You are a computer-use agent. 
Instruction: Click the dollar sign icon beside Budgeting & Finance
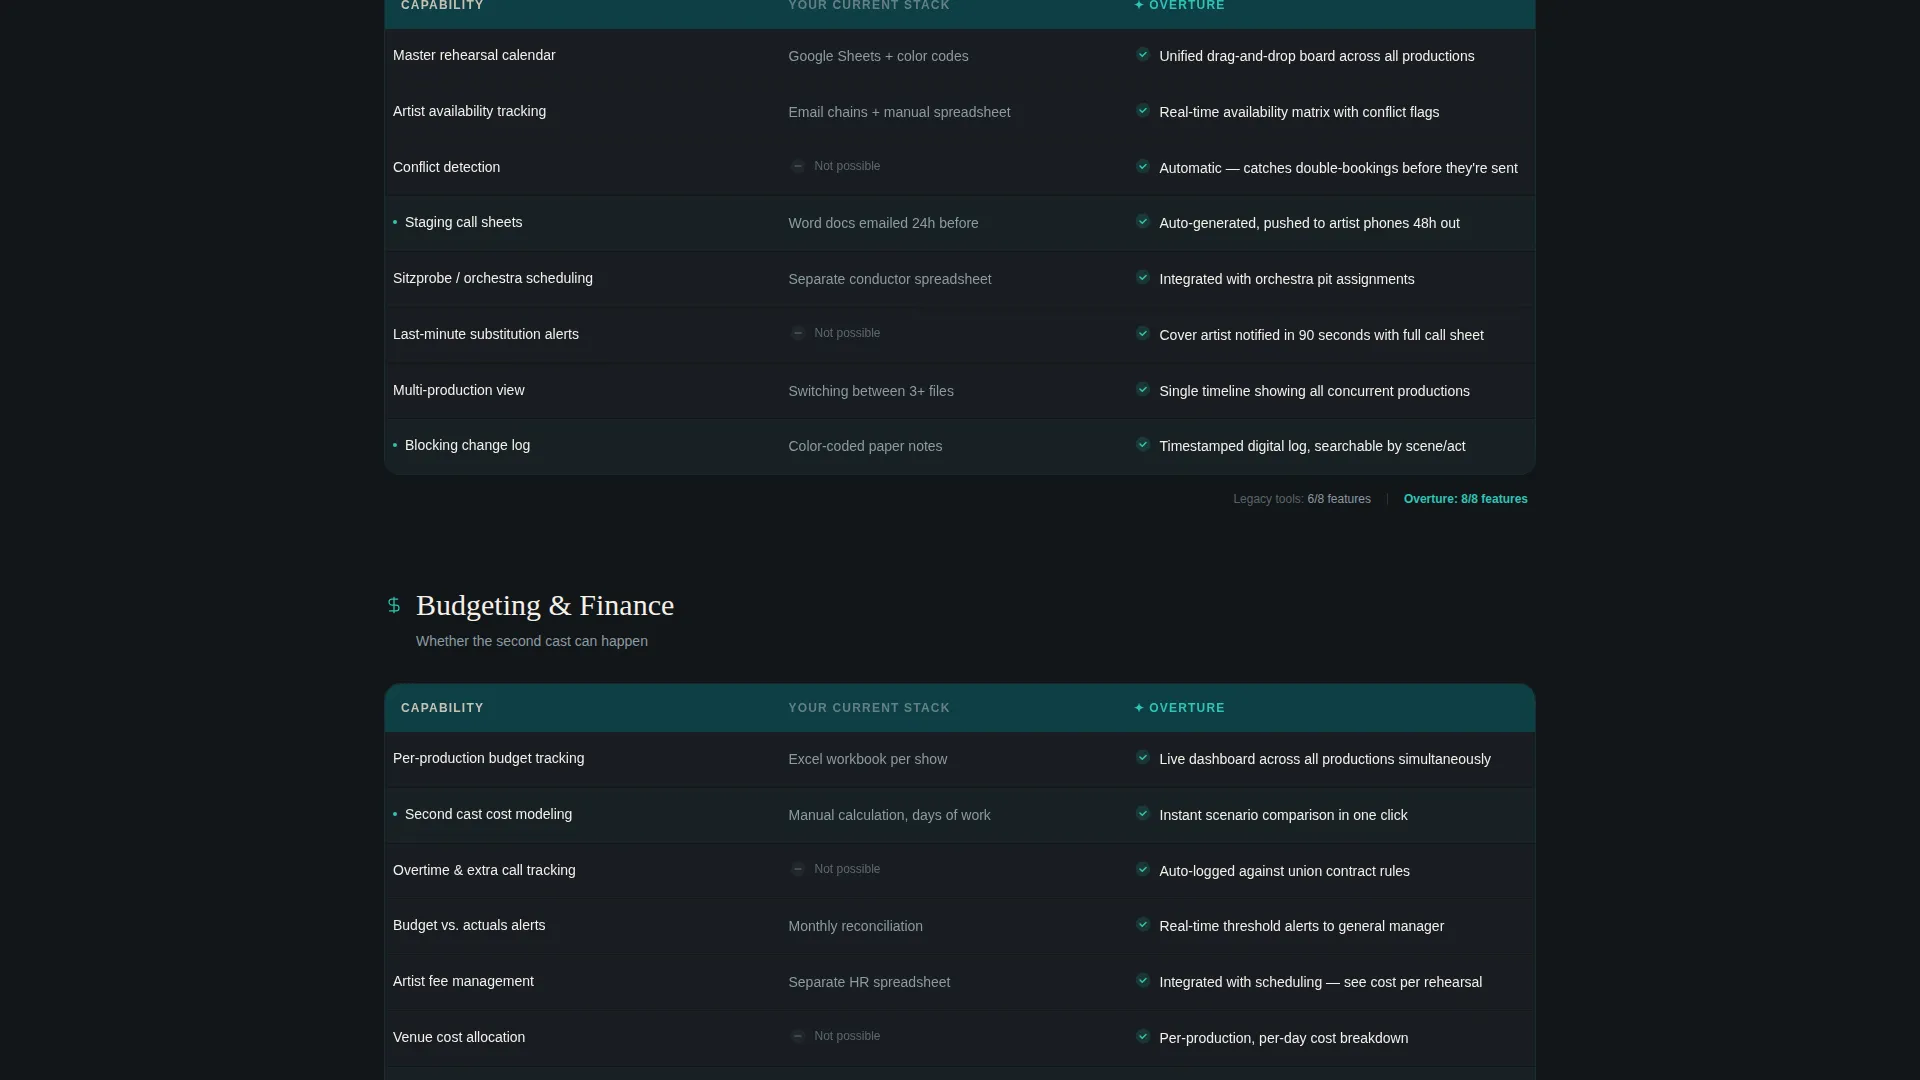394,605
